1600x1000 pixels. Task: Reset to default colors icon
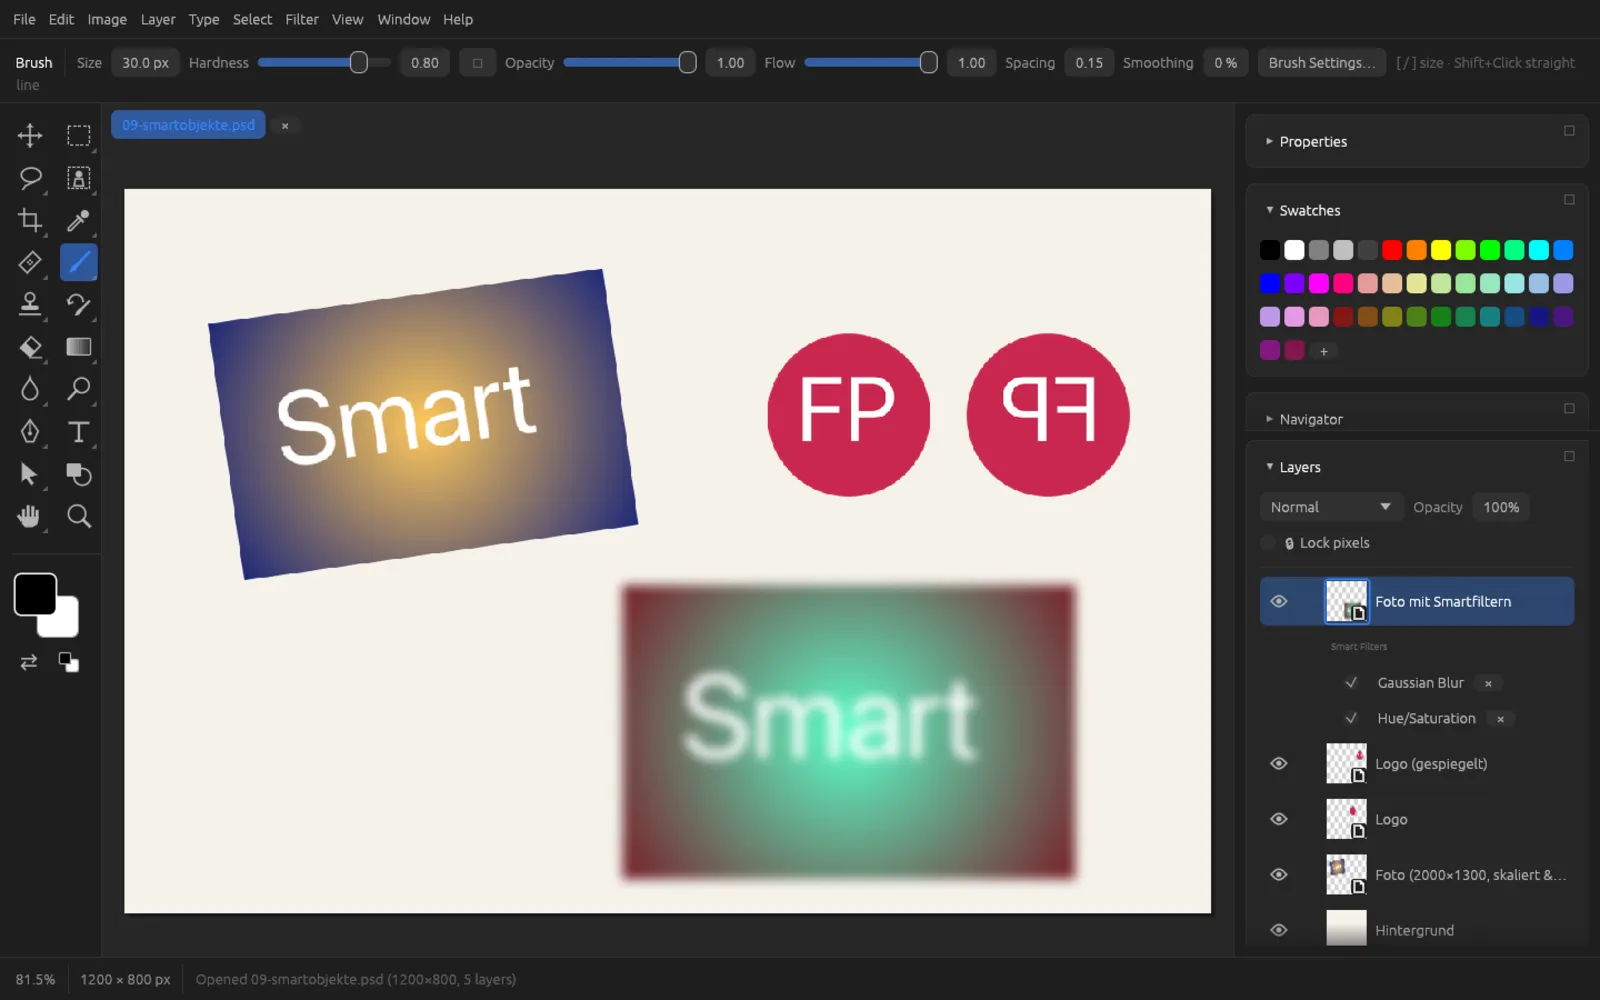click(68, 662)
